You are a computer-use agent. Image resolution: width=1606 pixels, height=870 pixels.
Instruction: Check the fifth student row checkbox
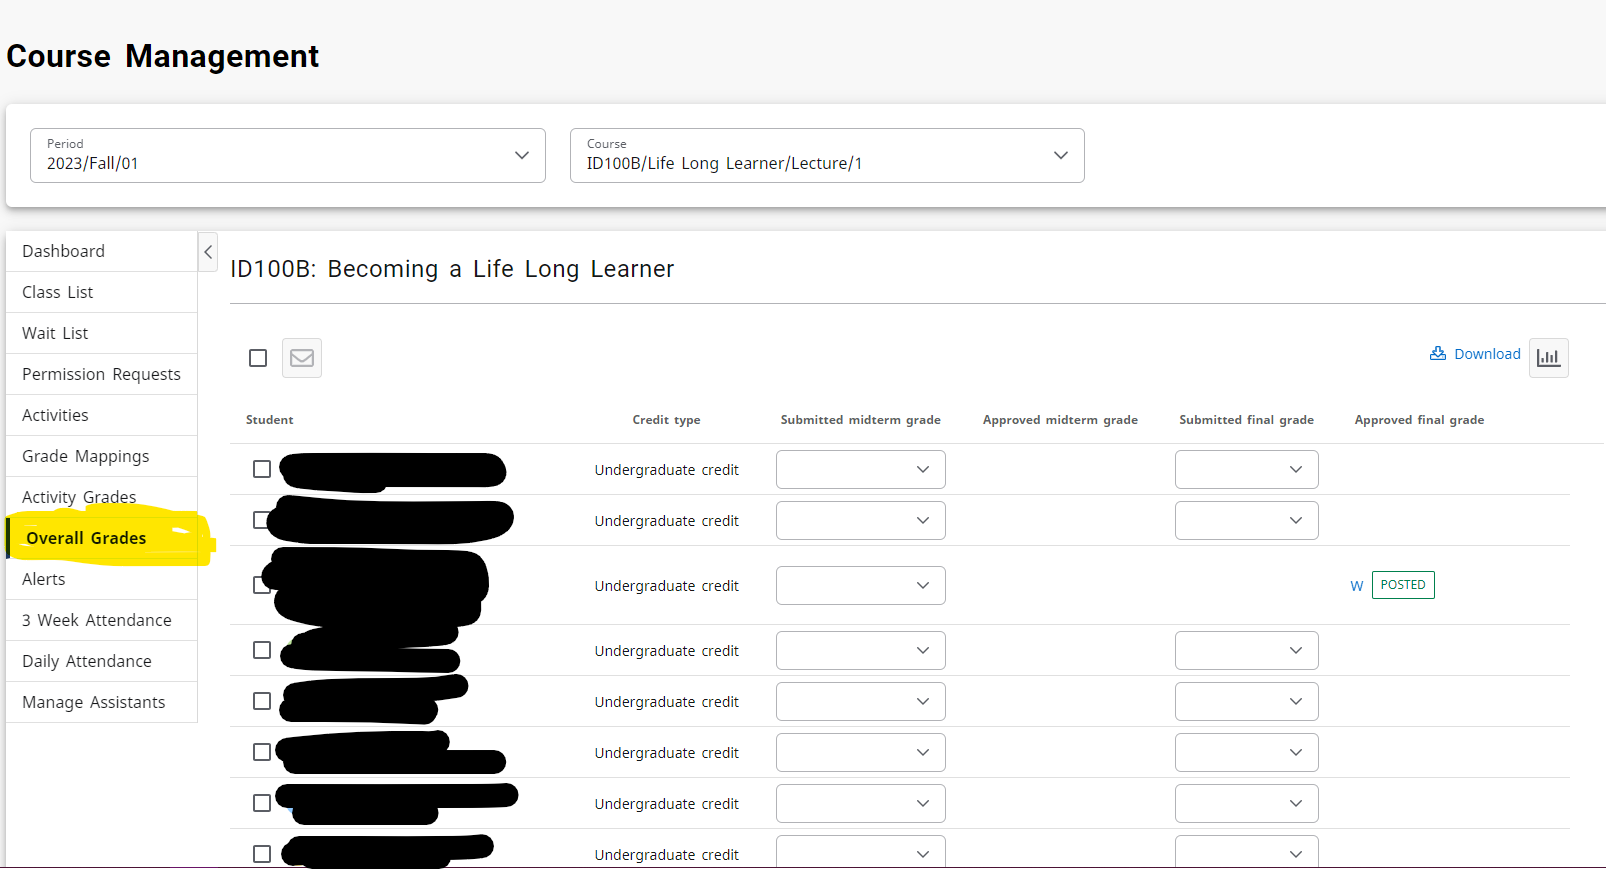tap(262, 701)
